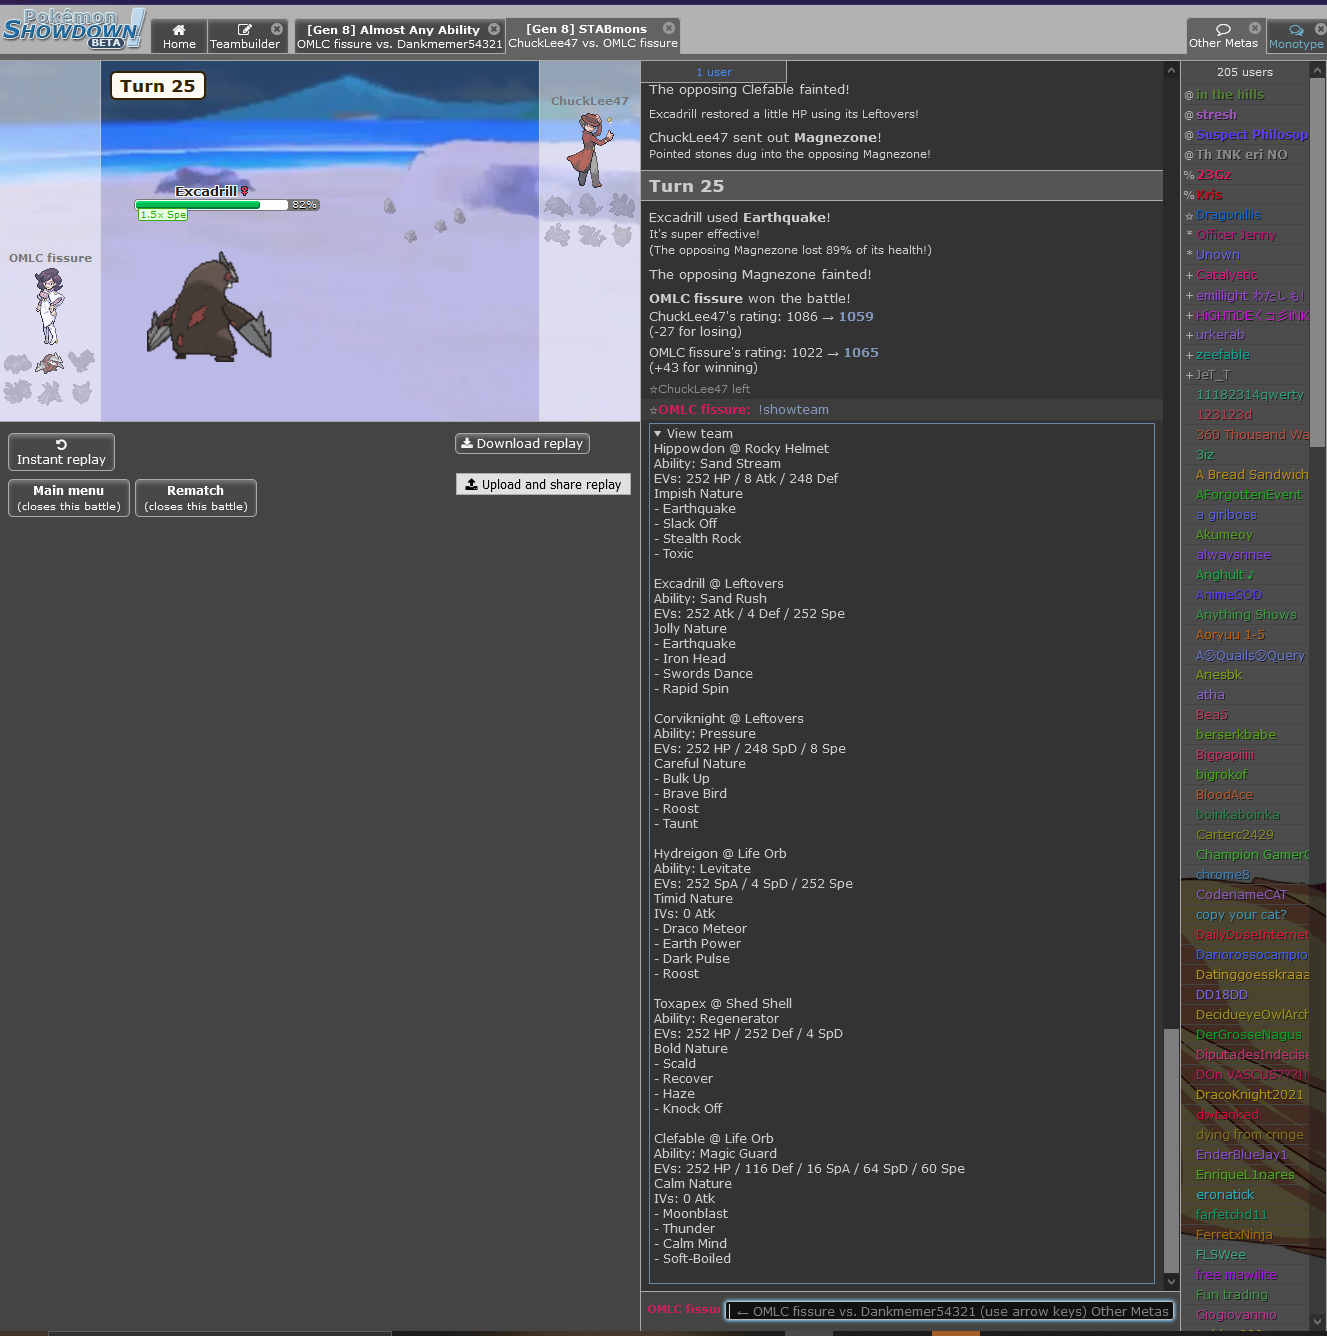Close the STABmons battle tab
Screen dimensions: 1327x1336
click(x=669, y=28)
